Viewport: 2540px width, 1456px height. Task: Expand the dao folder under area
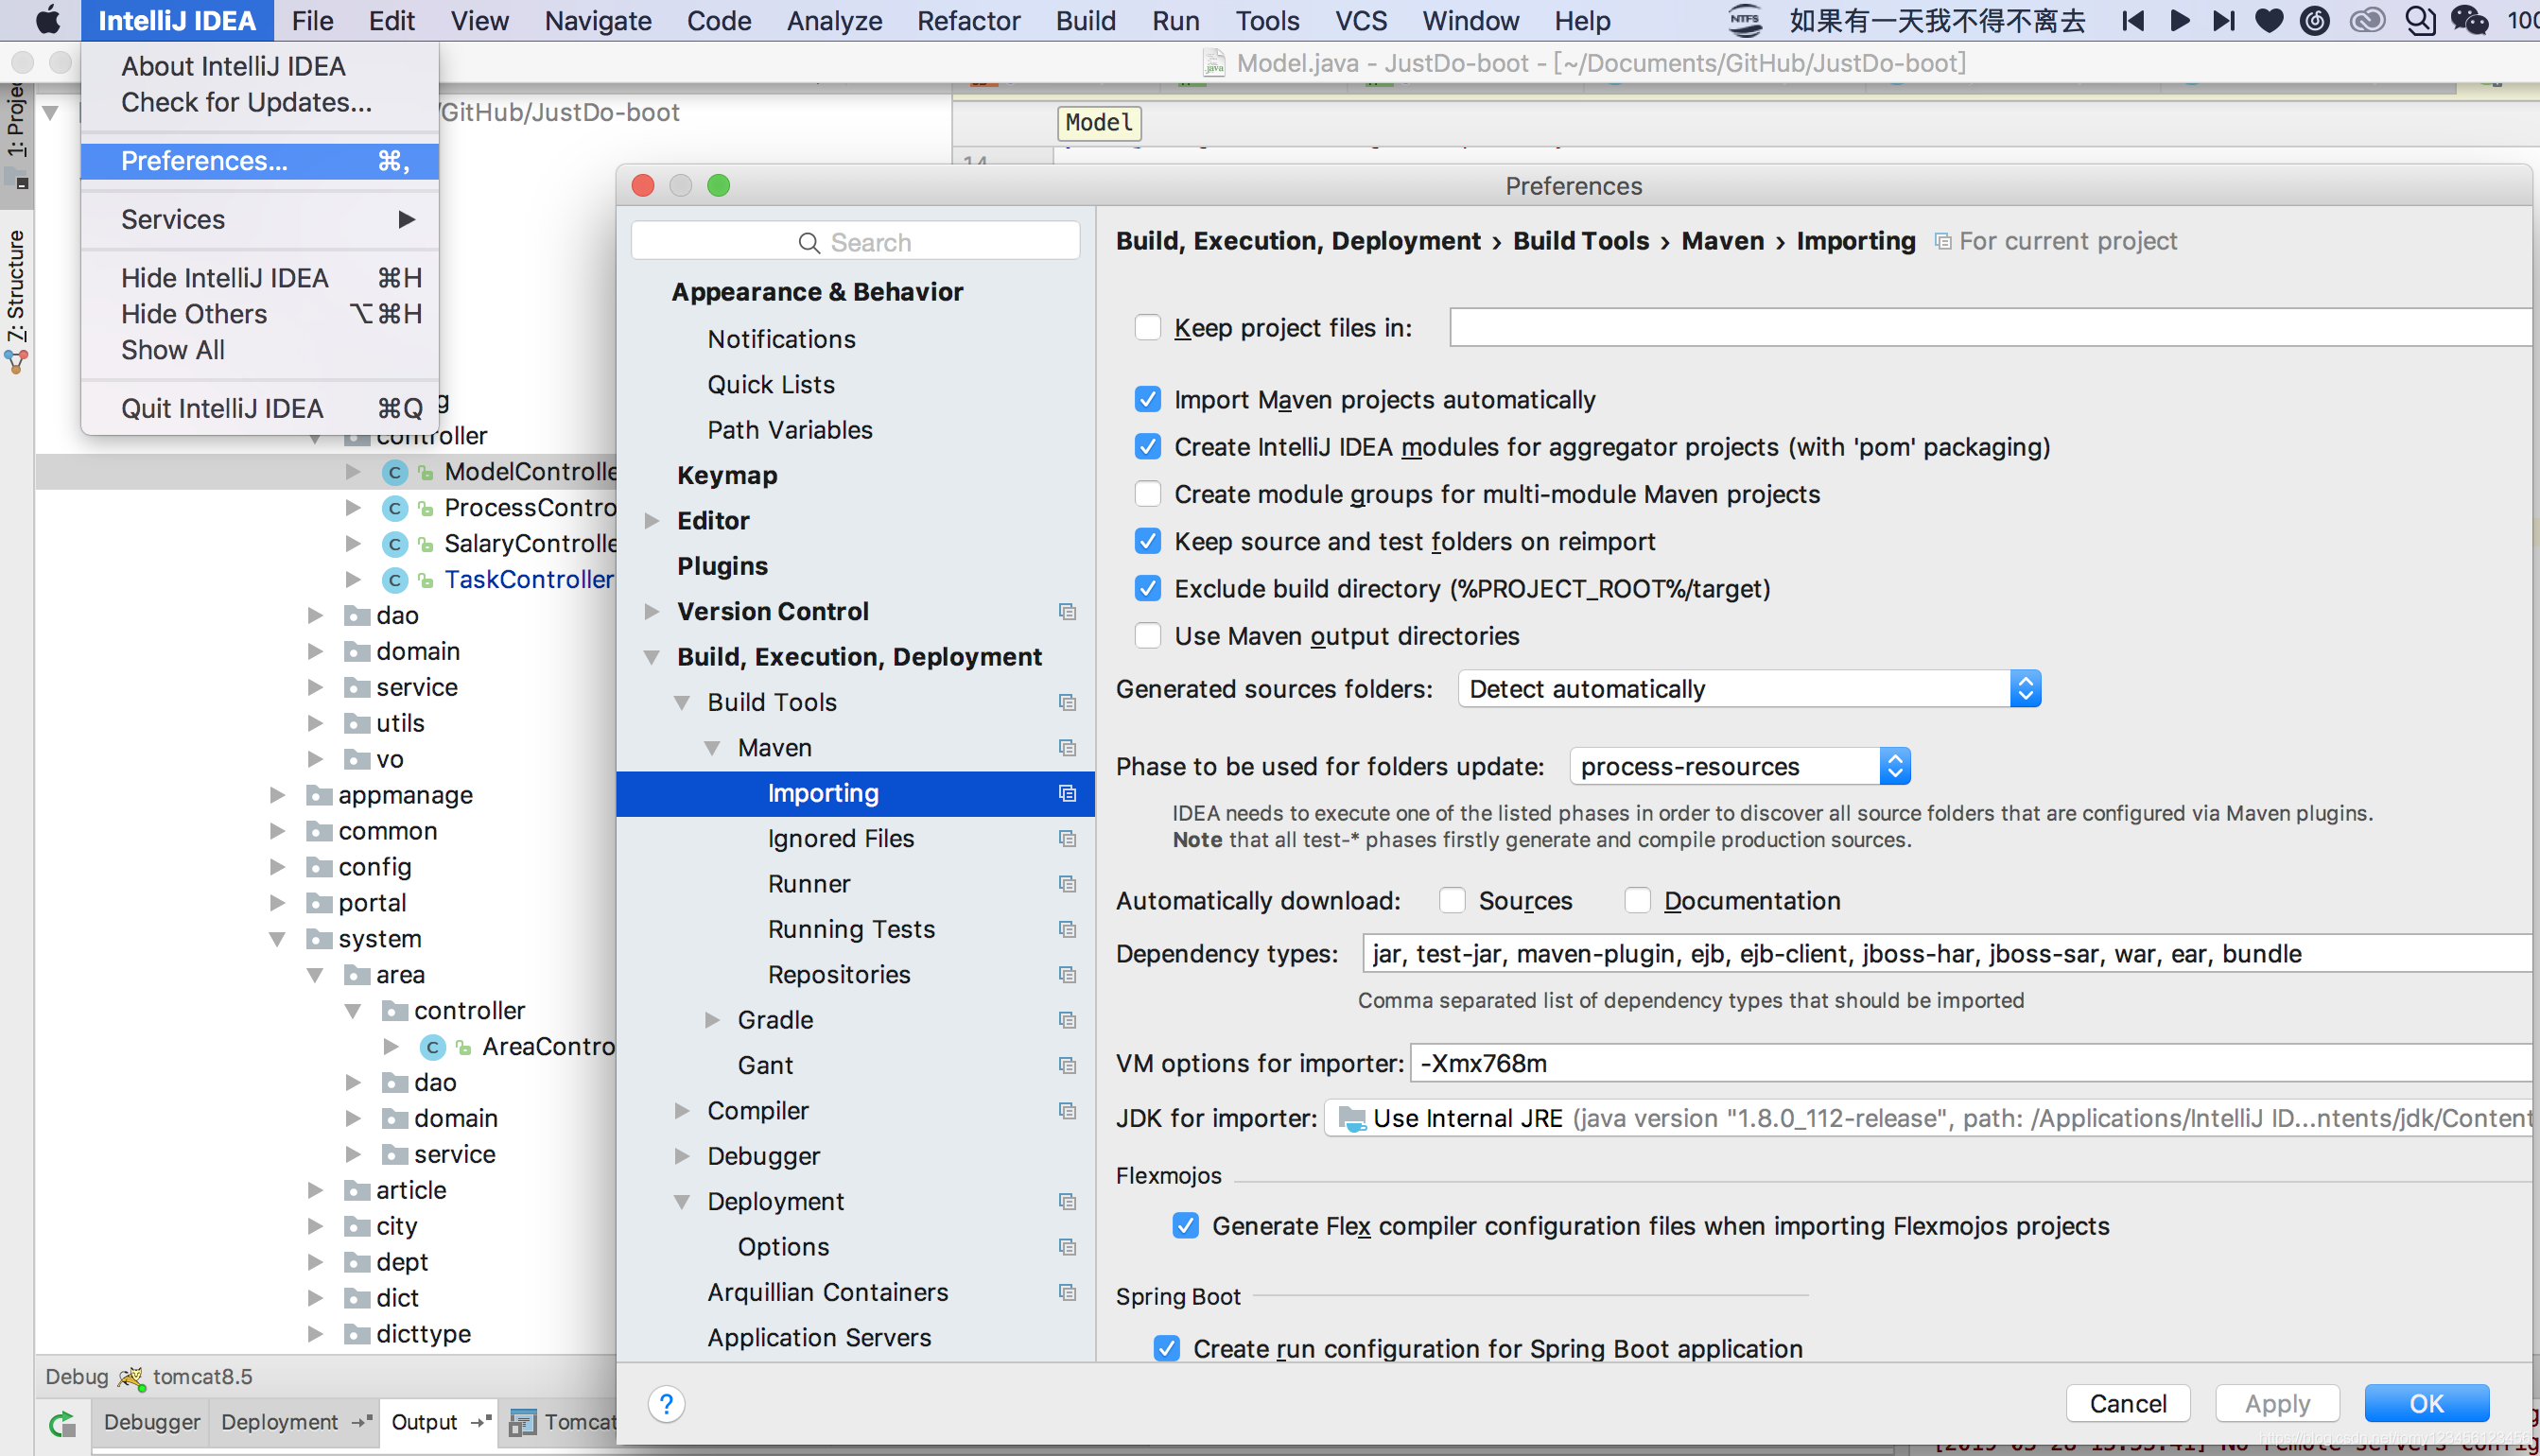(x=353, y=1083)
